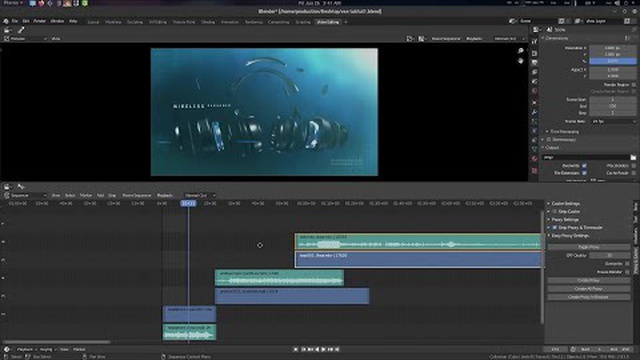
Task: Enable the Strip Cache checkbox
Action: coord(554,211)
